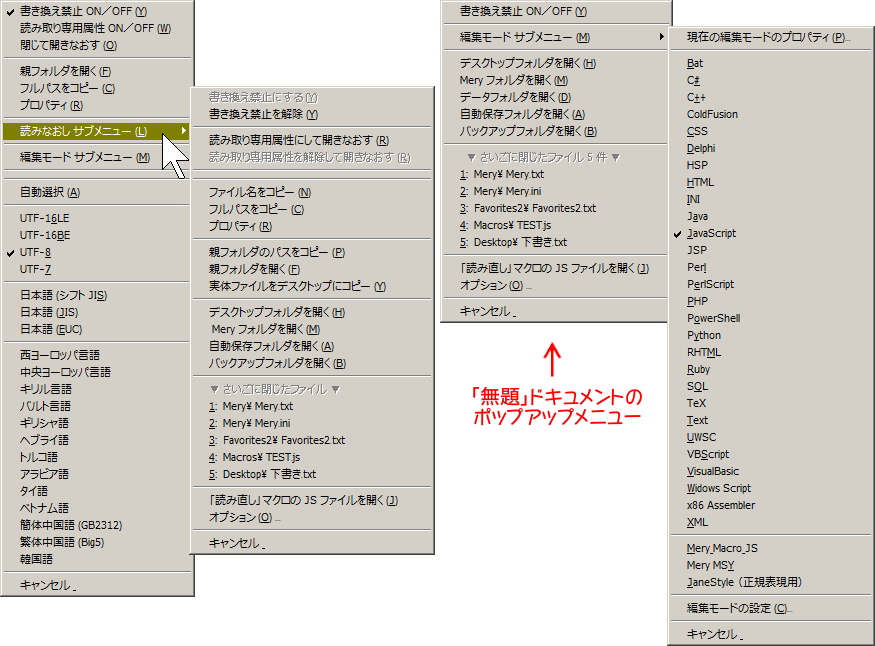The height and width of the screenshot is (646, 875).
Task: Open 編集モードの設定 (C)
Action: coord(738,608)
